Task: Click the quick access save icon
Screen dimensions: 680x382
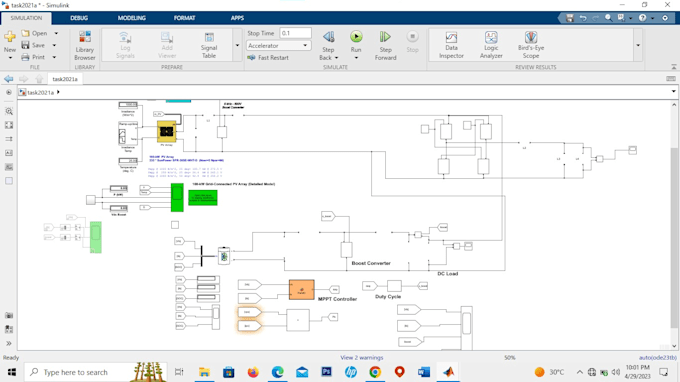Action: (570, 18)
